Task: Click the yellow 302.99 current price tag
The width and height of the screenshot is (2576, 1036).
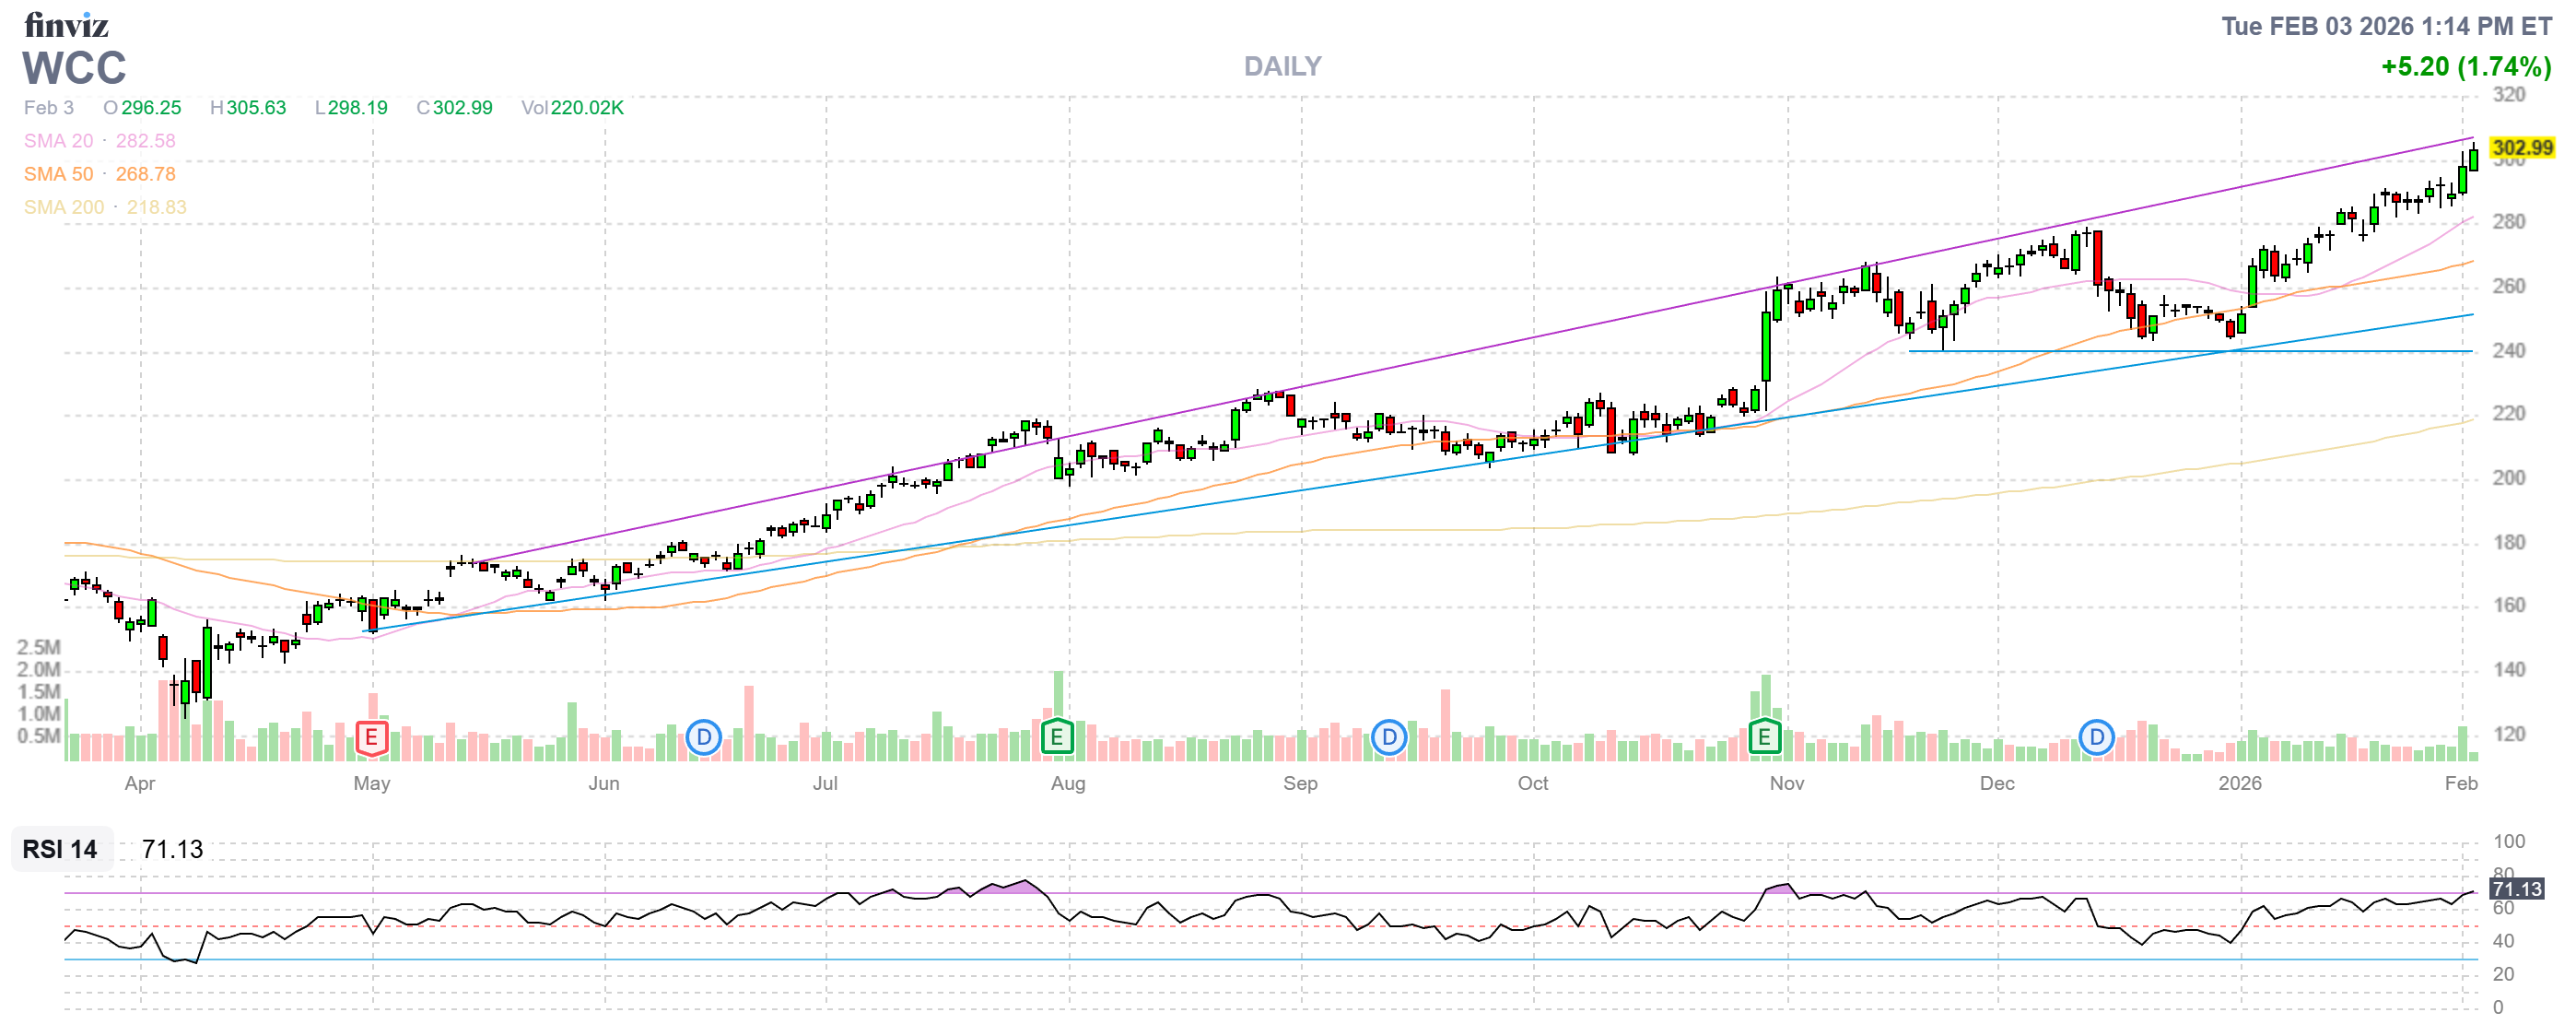Action: (2522, 148)
